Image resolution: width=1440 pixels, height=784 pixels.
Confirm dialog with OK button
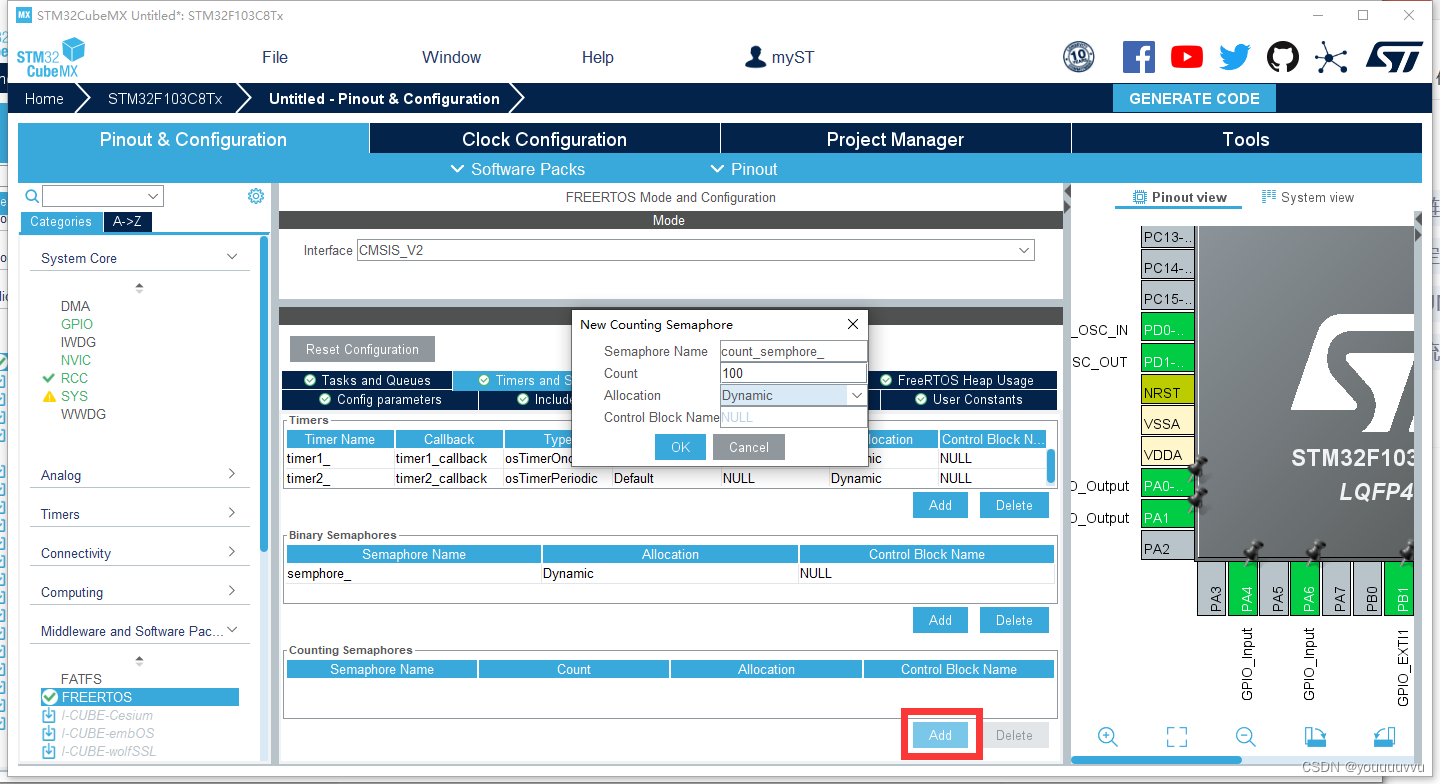coord(681,447)
